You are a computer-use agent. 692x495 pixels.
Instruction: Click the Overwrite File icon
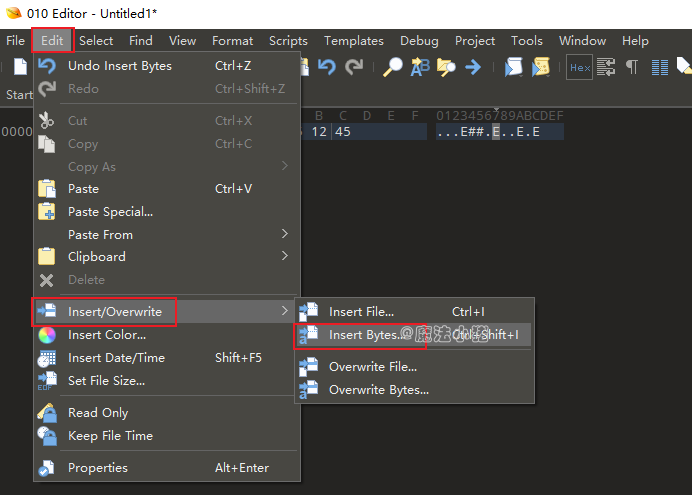(x=308, y=367)
